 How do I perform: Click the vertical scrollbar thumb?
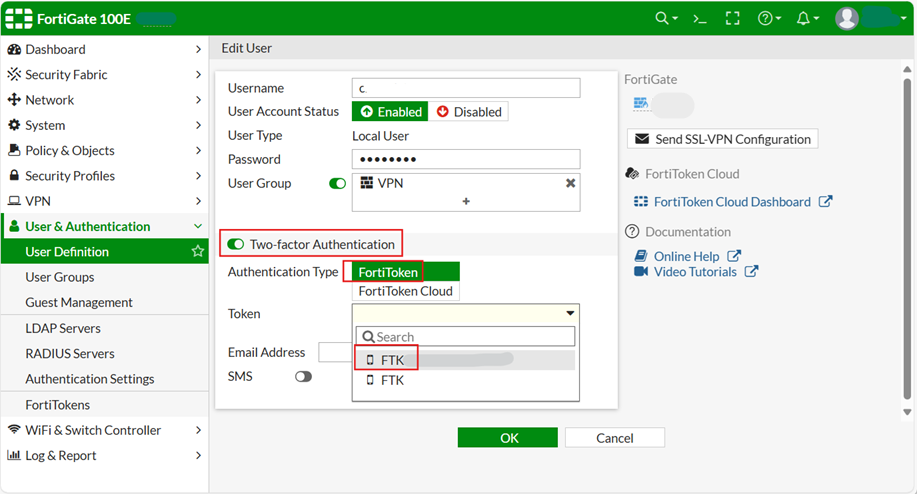907,239
